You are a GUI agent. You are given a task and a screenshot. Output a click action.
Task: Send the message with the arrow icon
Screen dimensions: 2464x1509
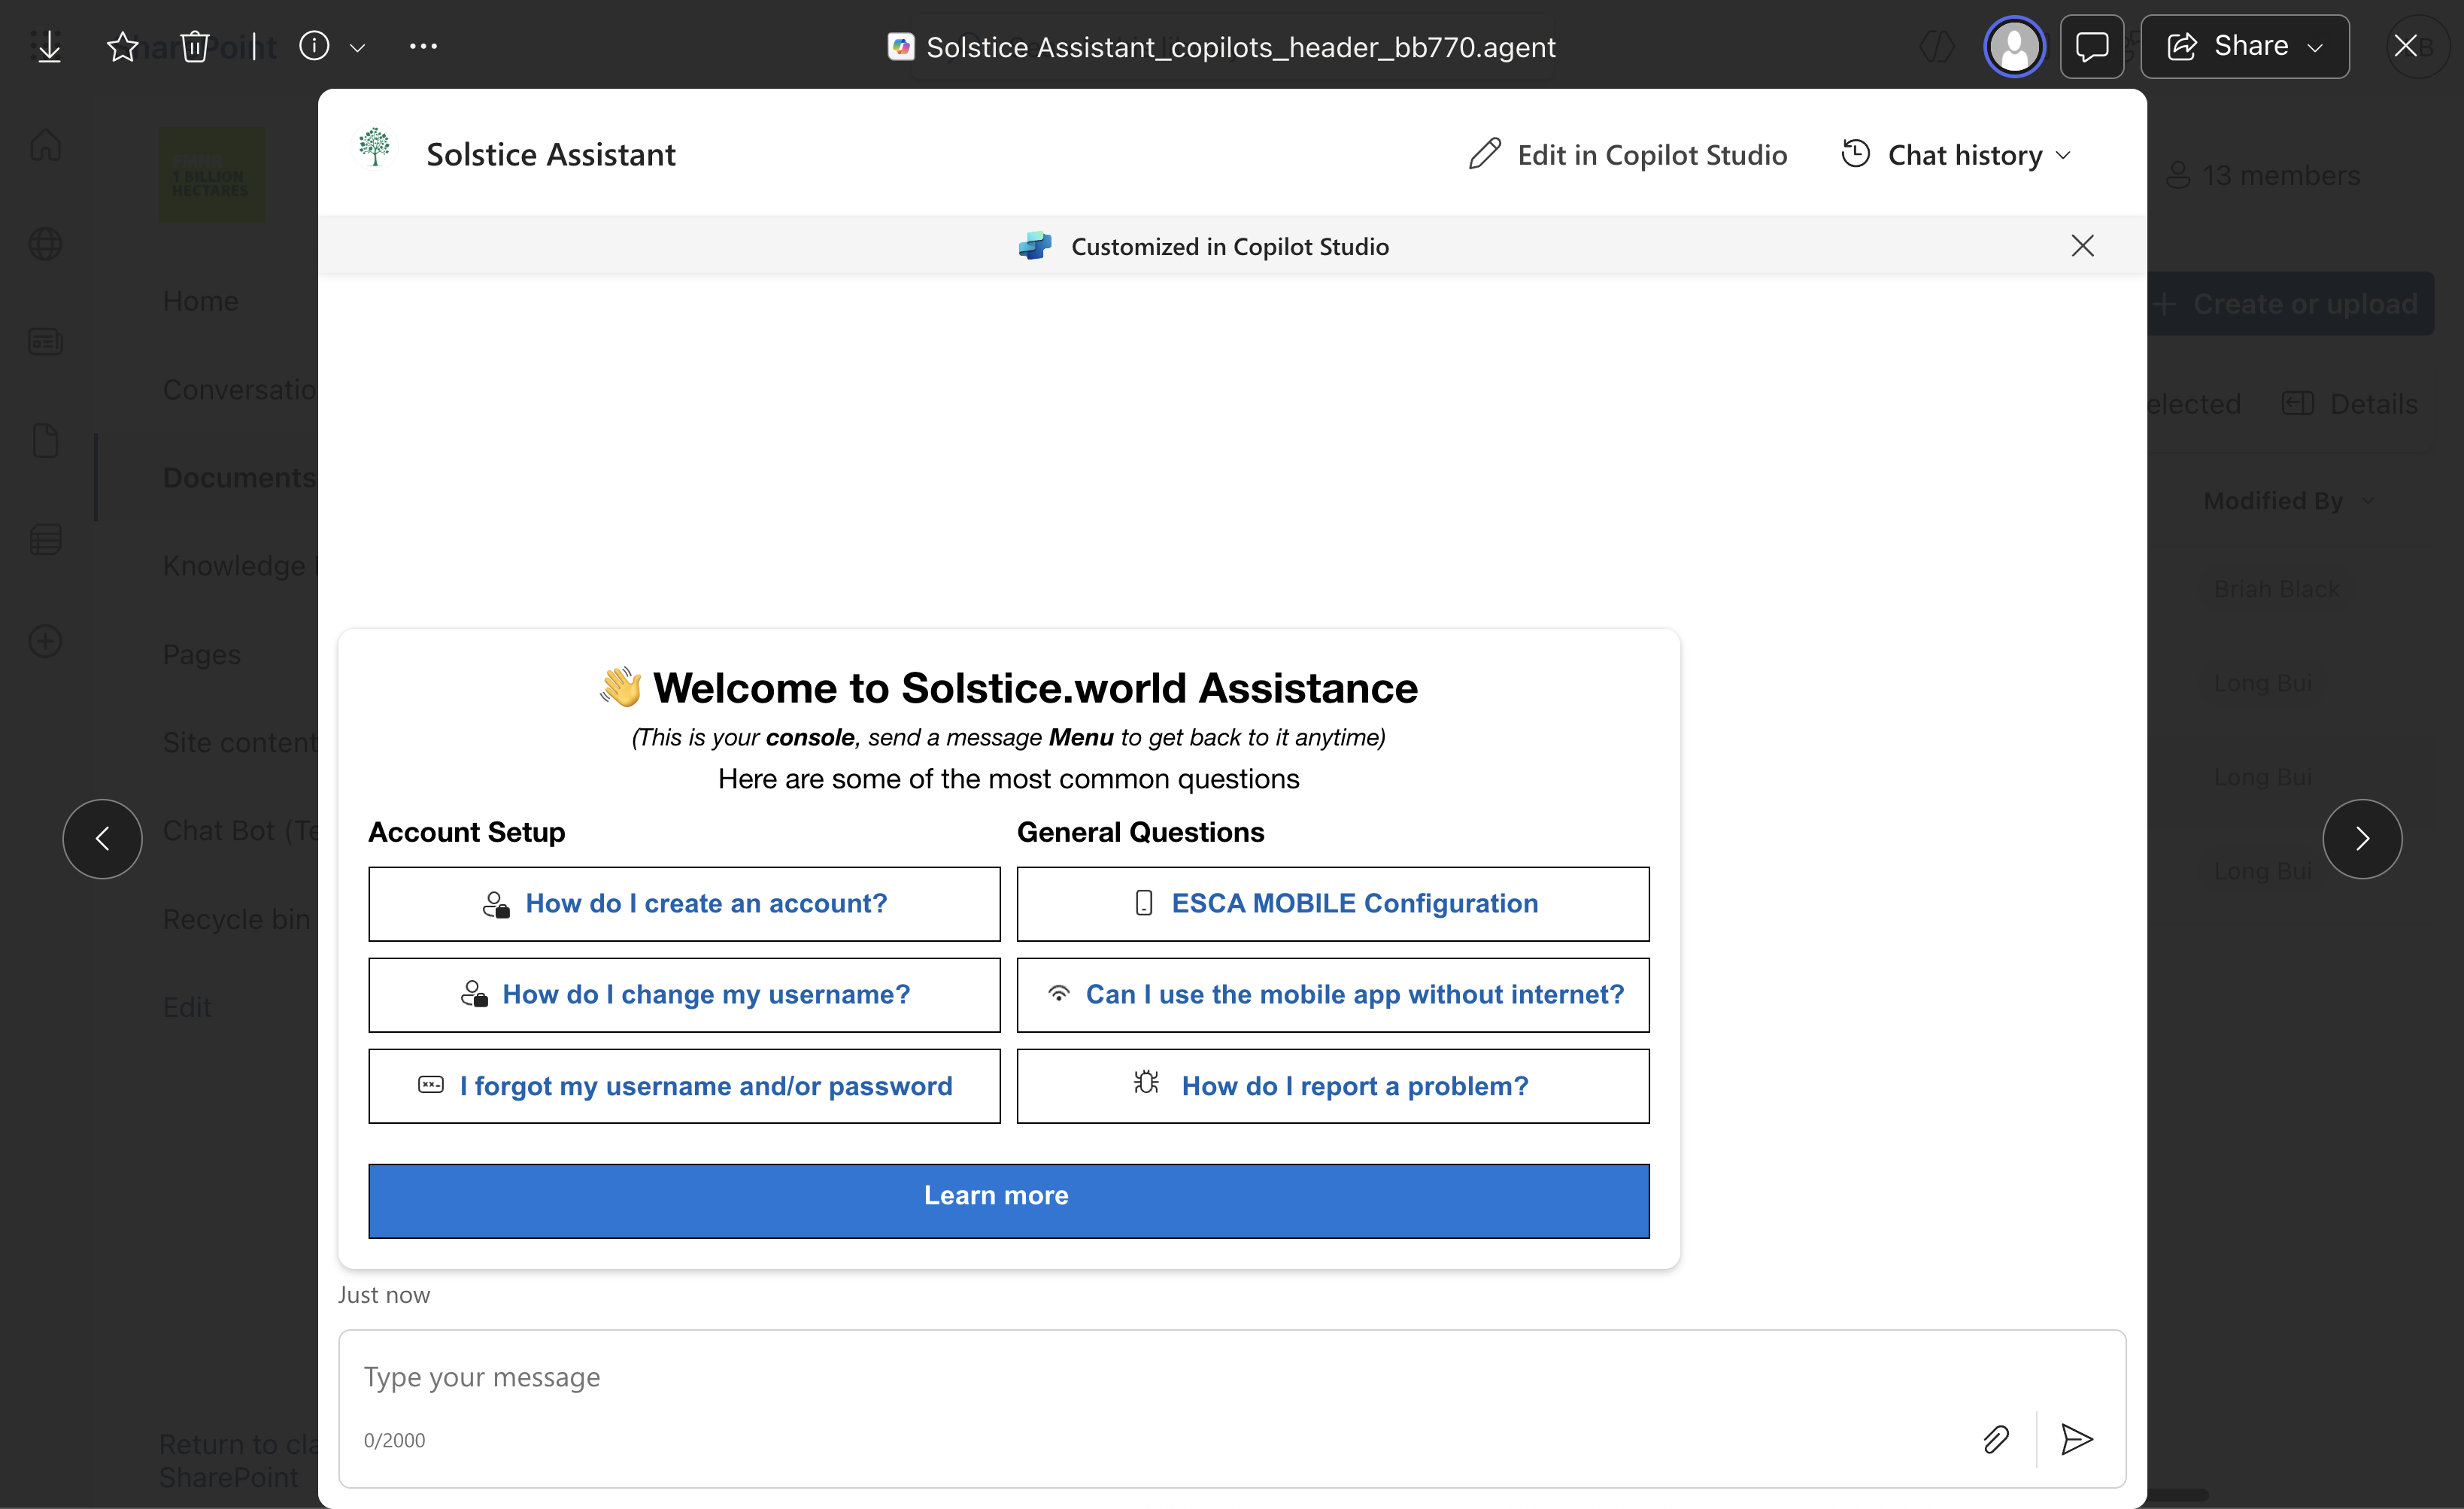coord(2076,1440)
